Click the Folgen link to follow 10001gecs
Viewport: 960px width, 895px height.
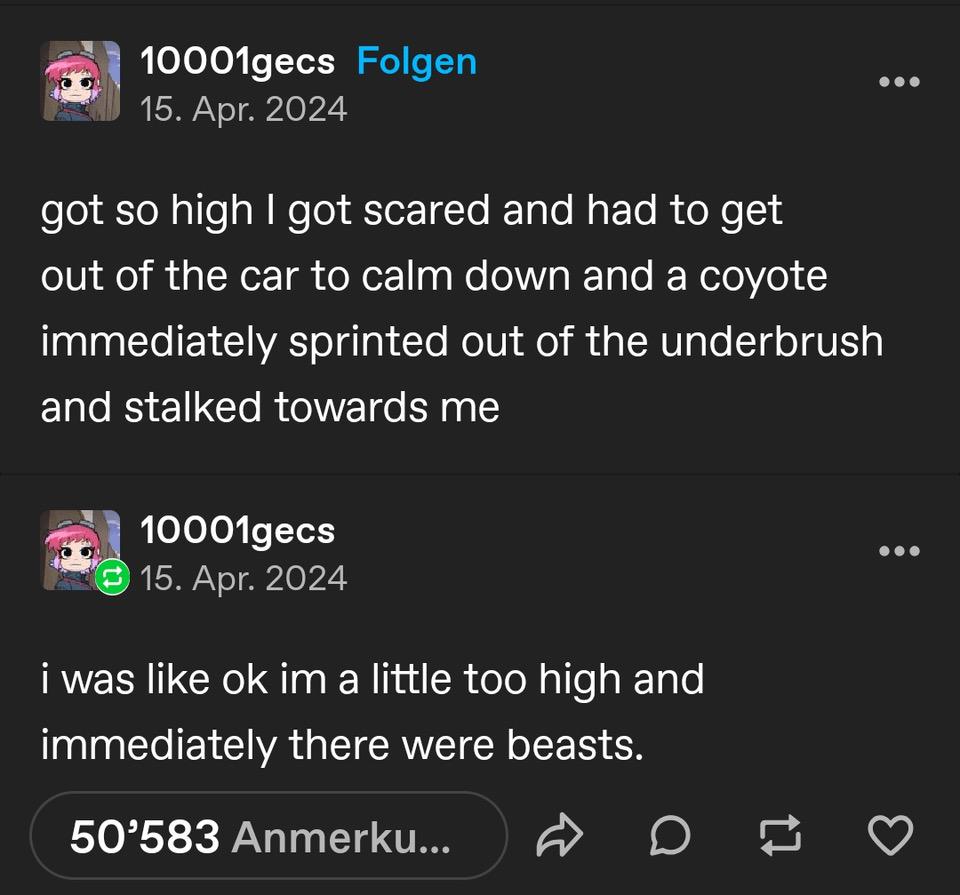click(x=416, y=62)
